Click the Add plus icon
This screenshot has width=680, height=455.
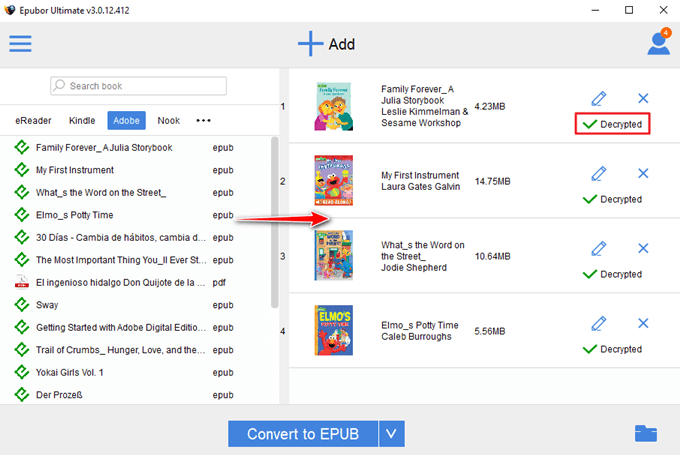point(311,44)
